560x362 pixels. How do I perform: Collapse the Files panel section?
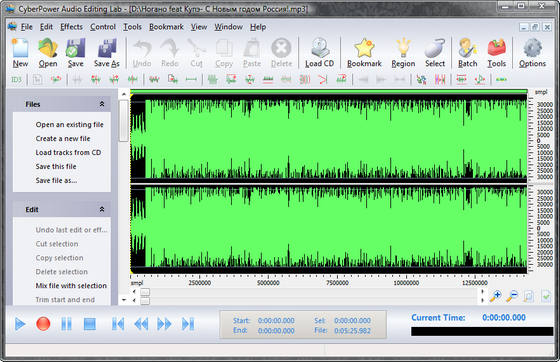coord(102,104)
